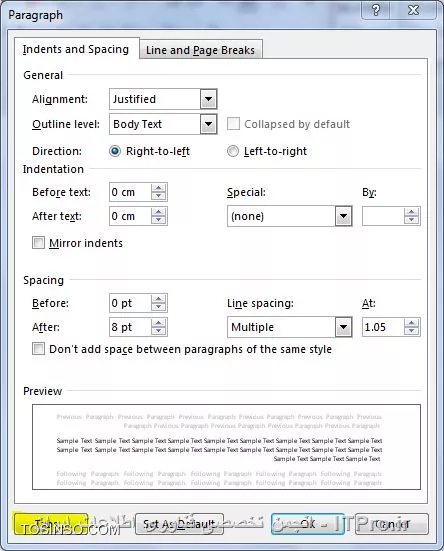Enable the Mirror indents checkbox
The height and width of the screenshot is (551, 444).
(38, 243)
